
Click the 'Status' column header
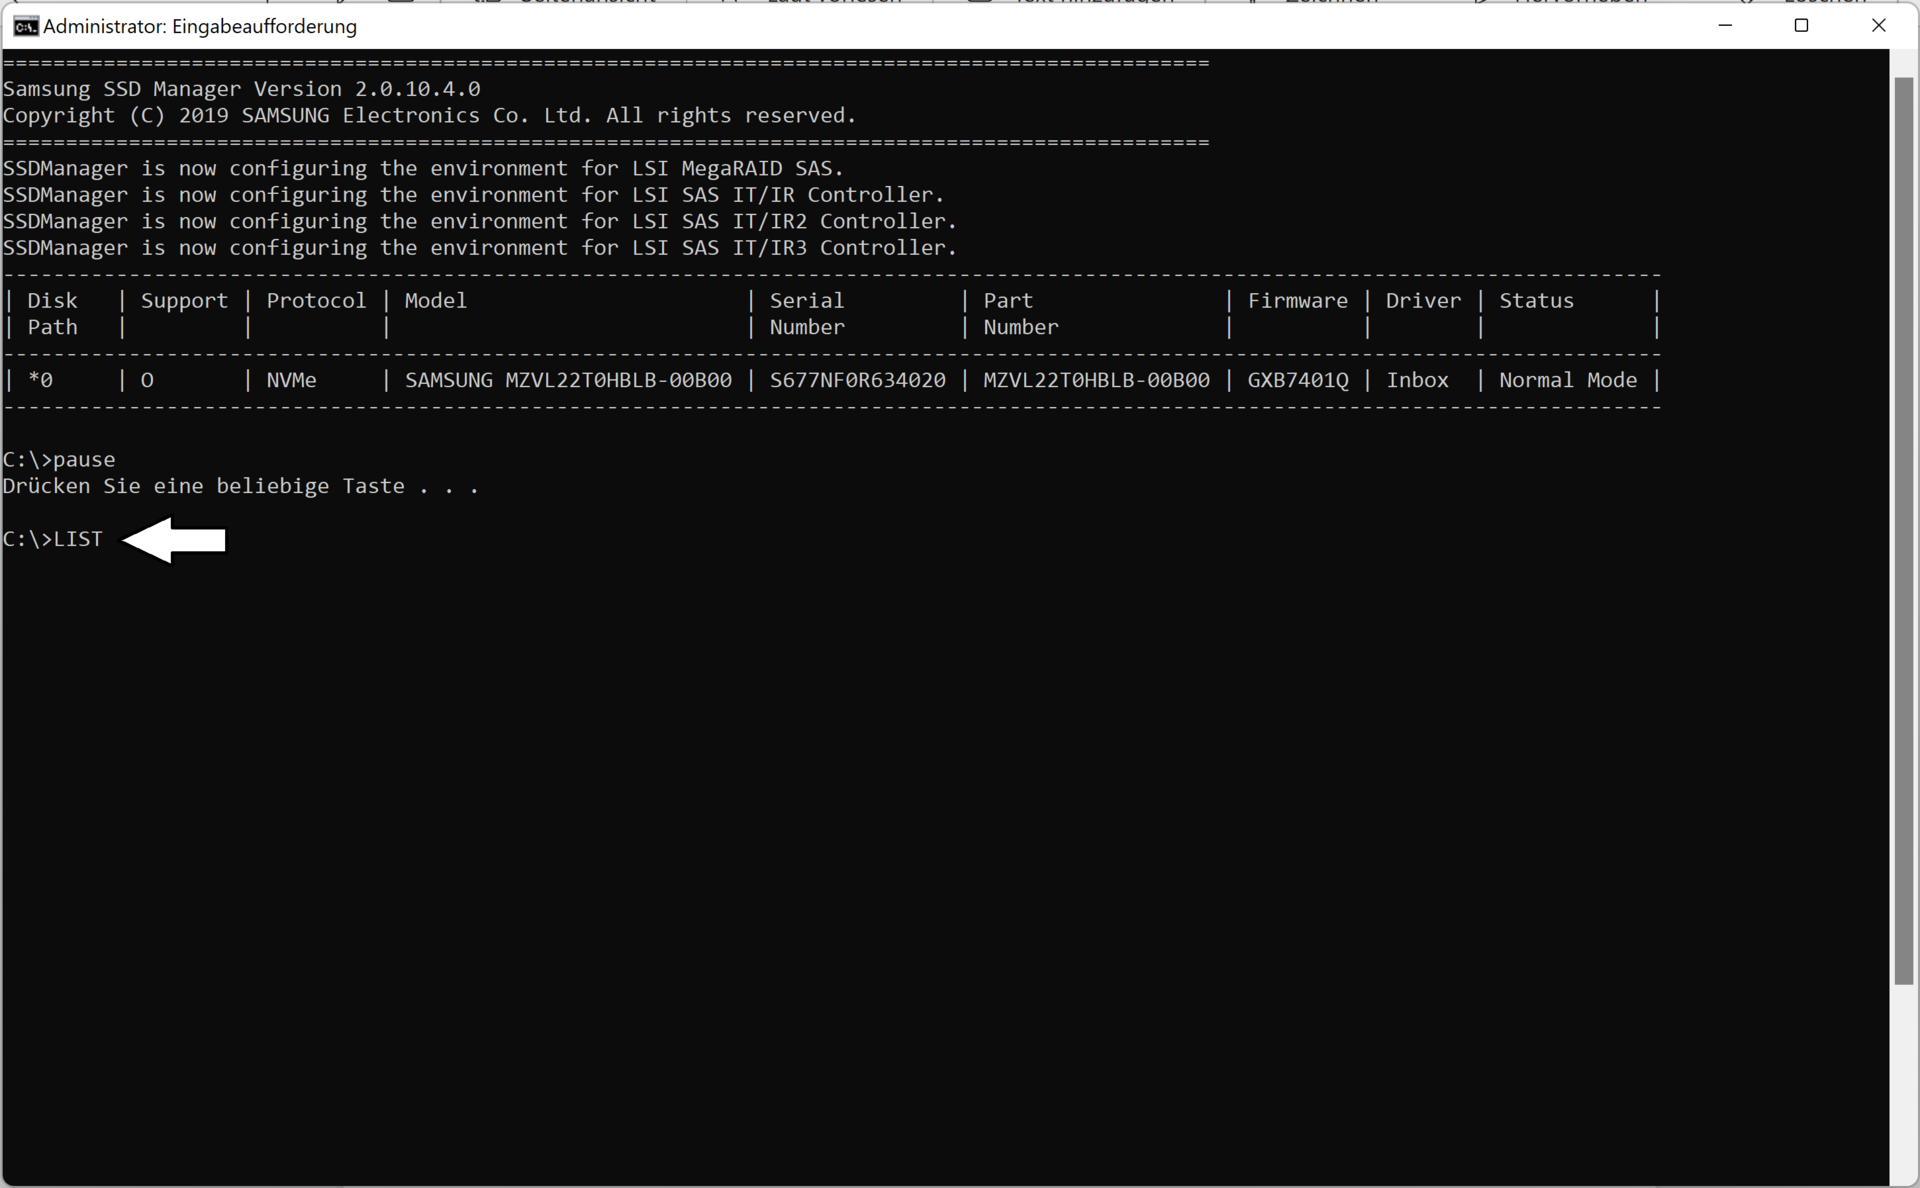click(1536, 301)
